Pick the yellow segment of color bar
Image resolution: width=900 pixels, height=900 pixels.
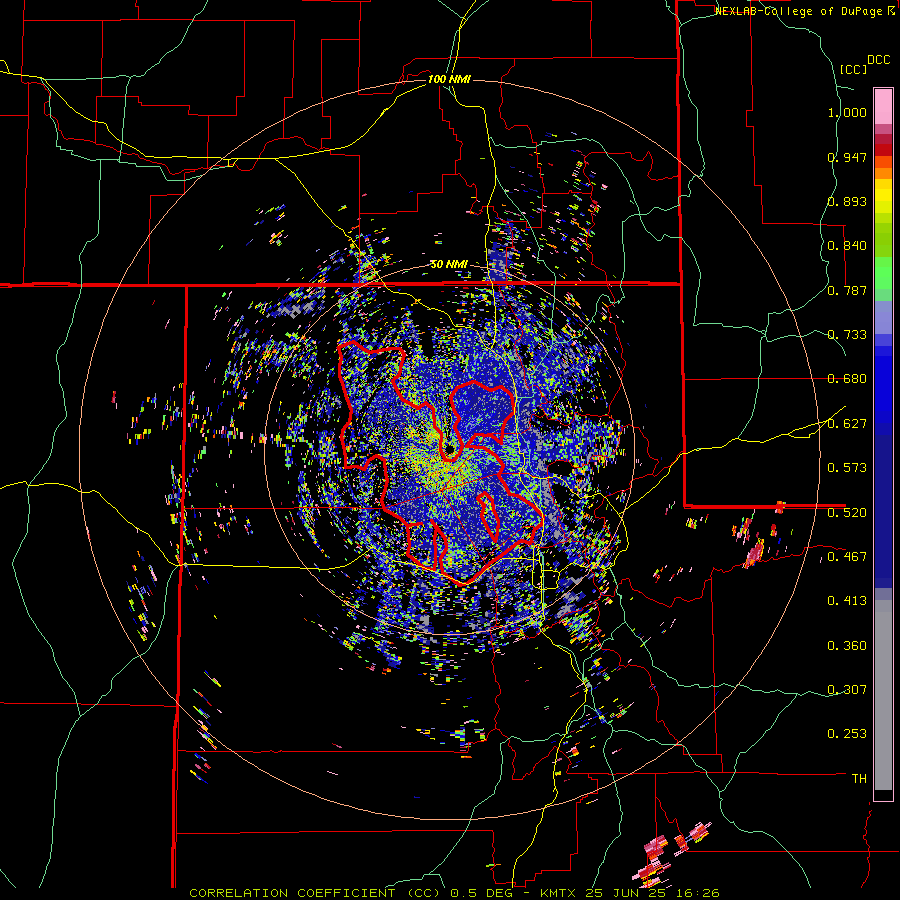(x=883, y=197)
